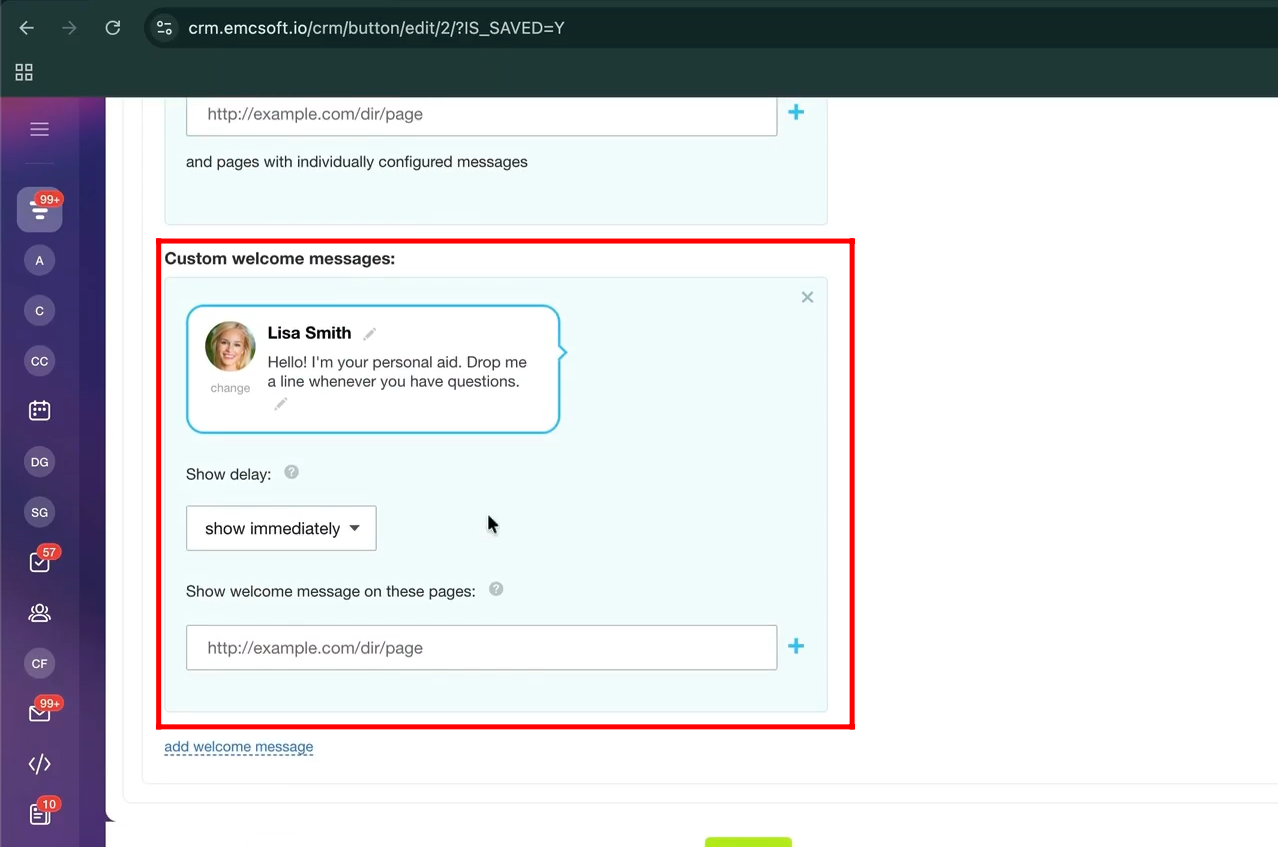Viewport: 1278px width, 847px height.
Task: Expand the 'show immediately' delay dropdown
Action: click(x=281, y=528)
